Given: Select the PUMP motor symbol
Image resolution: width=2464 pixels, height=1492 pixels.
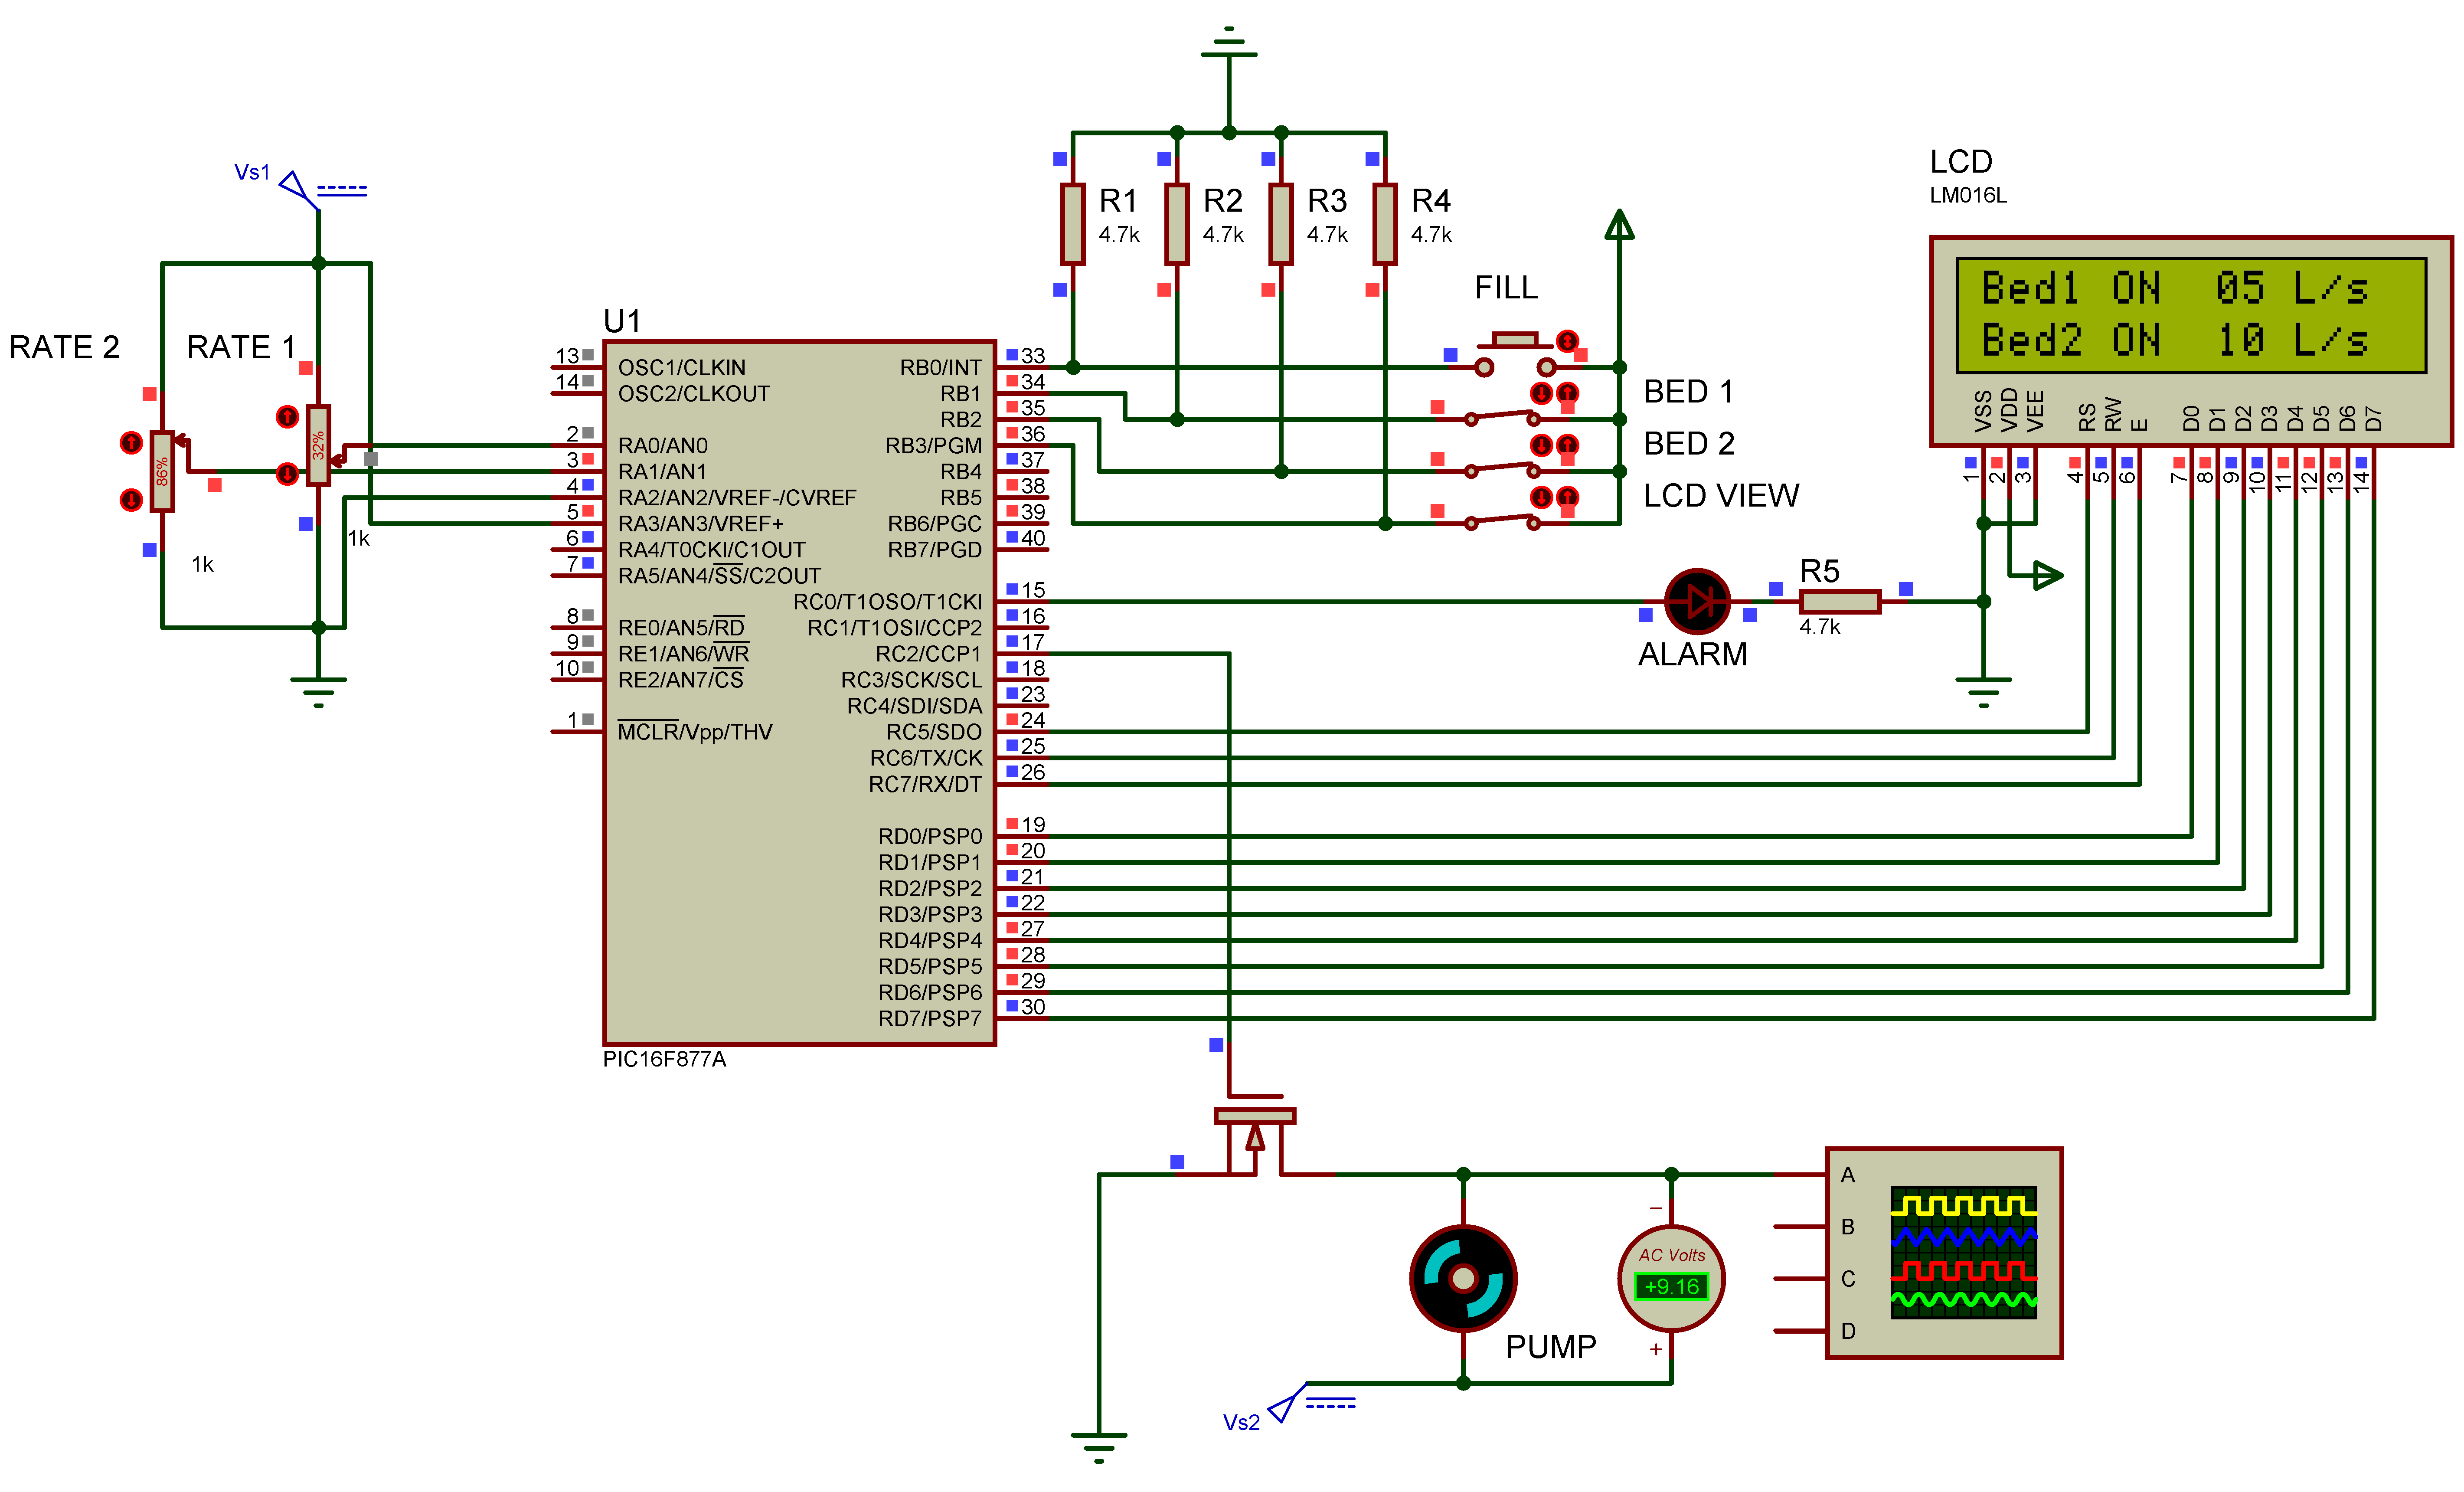Looking at the screenshot, I should [x=1463, y=1279].
